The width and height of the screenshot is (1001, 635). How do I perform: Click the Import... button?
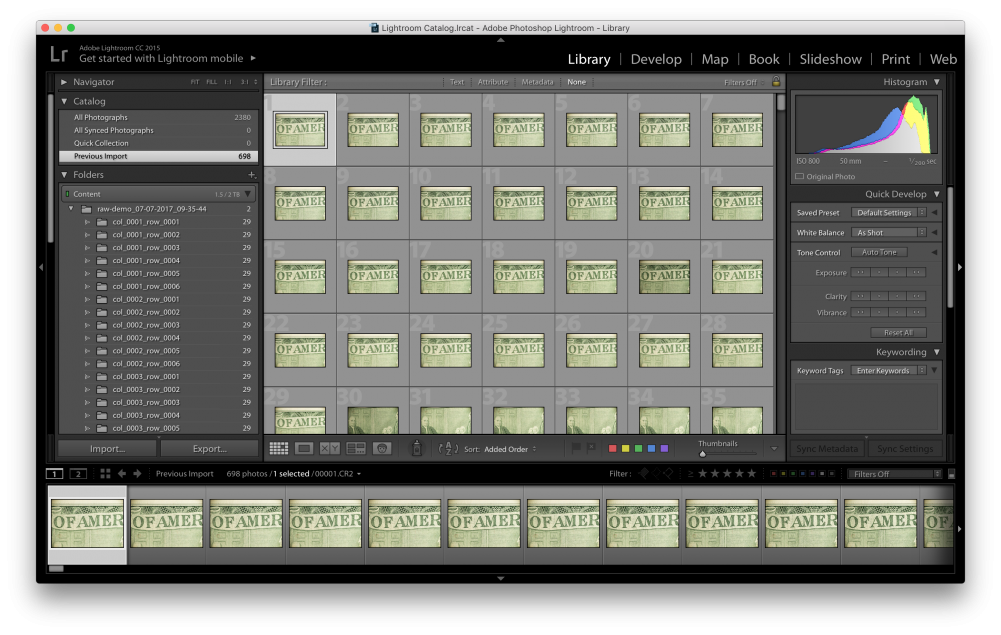coord(106,448)
